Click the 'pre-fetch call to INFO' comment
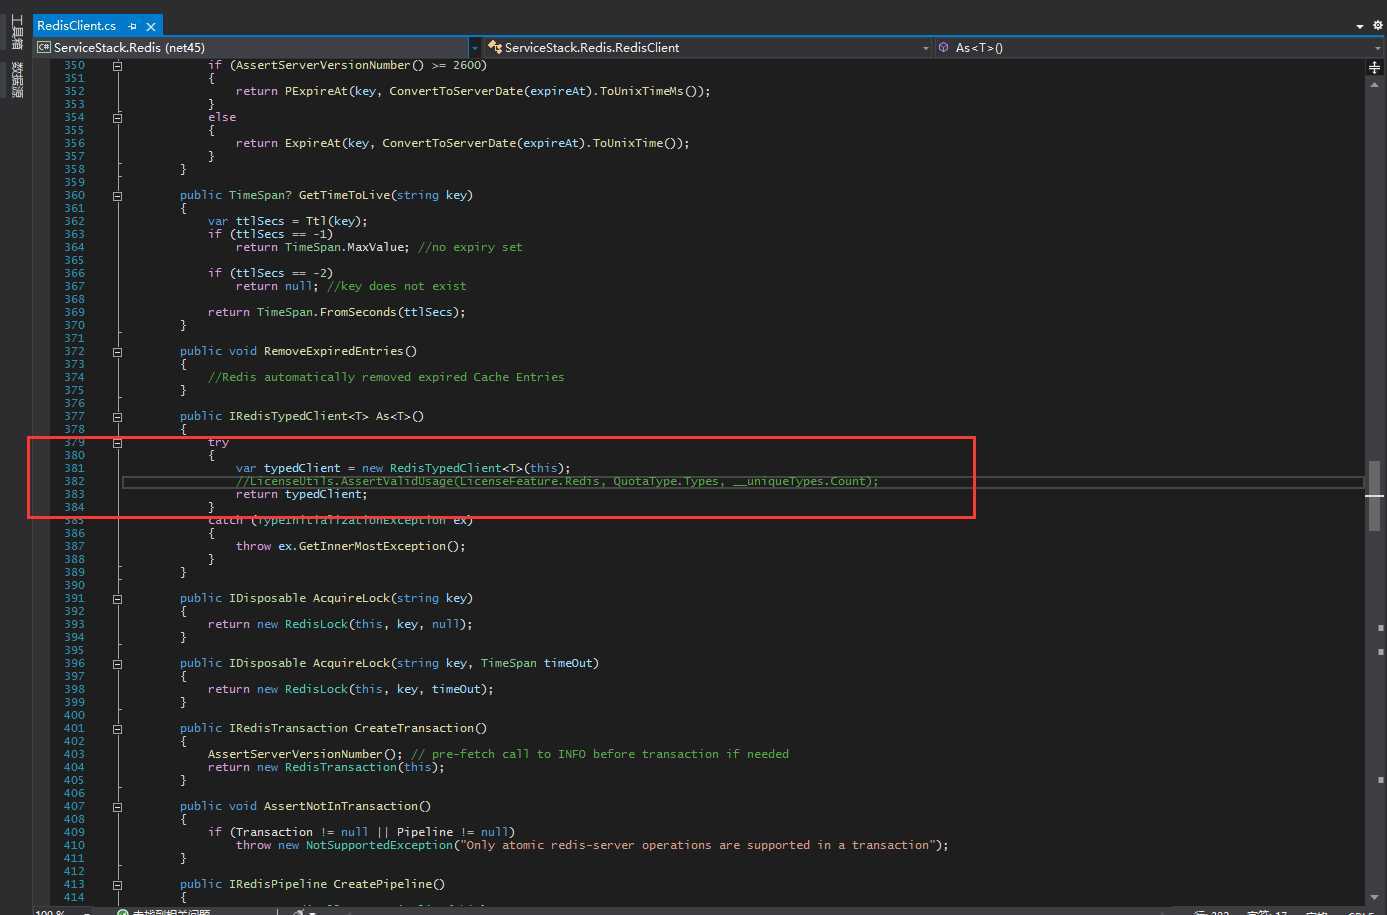1387x915 pixels. (x=600, y=754)
